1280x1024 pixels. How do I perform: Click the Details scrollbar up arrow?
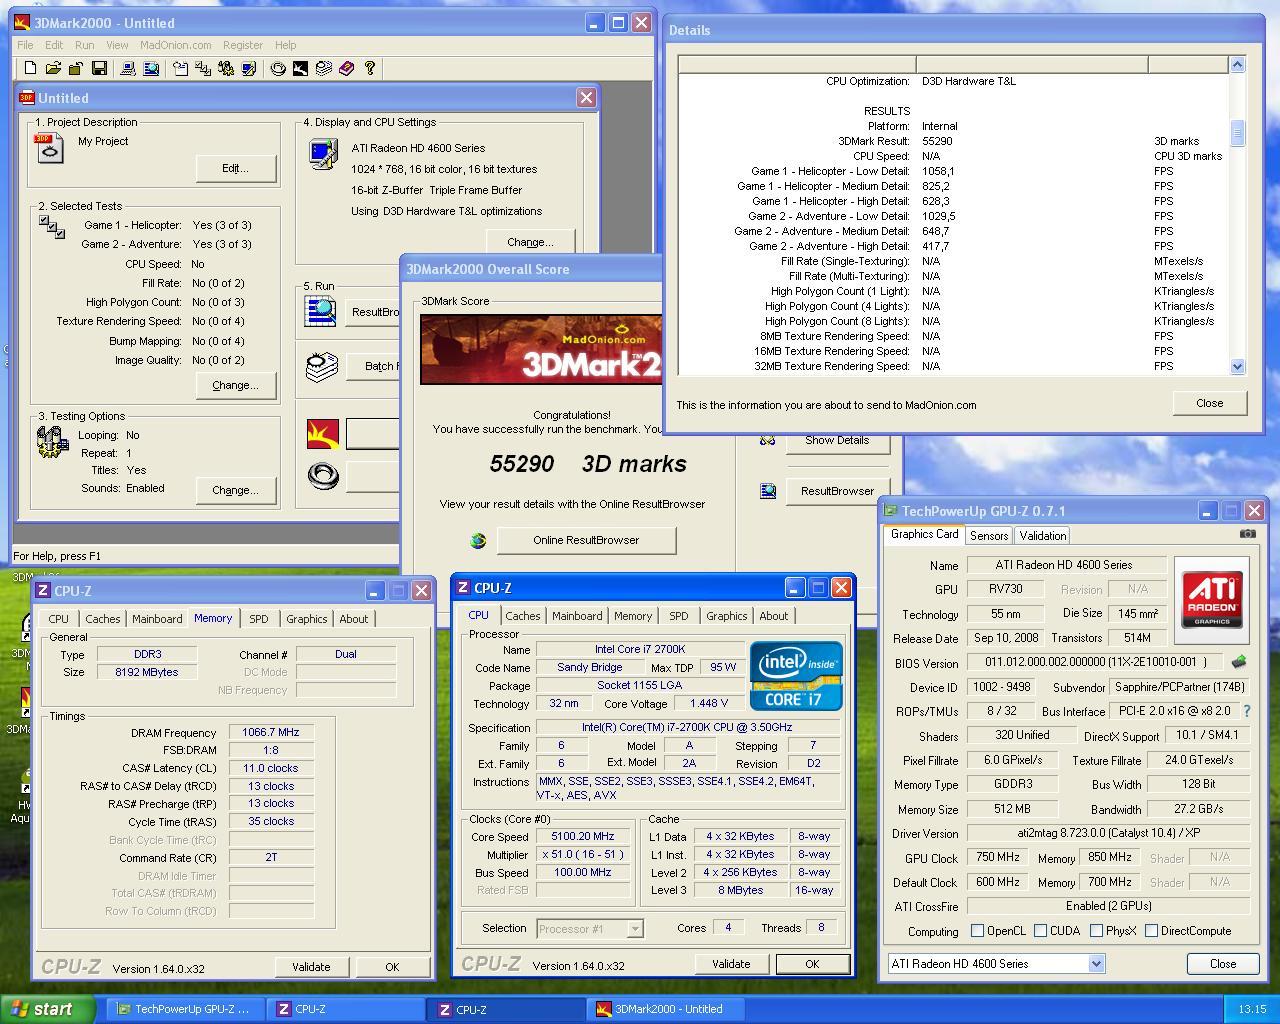[1237, 64]
